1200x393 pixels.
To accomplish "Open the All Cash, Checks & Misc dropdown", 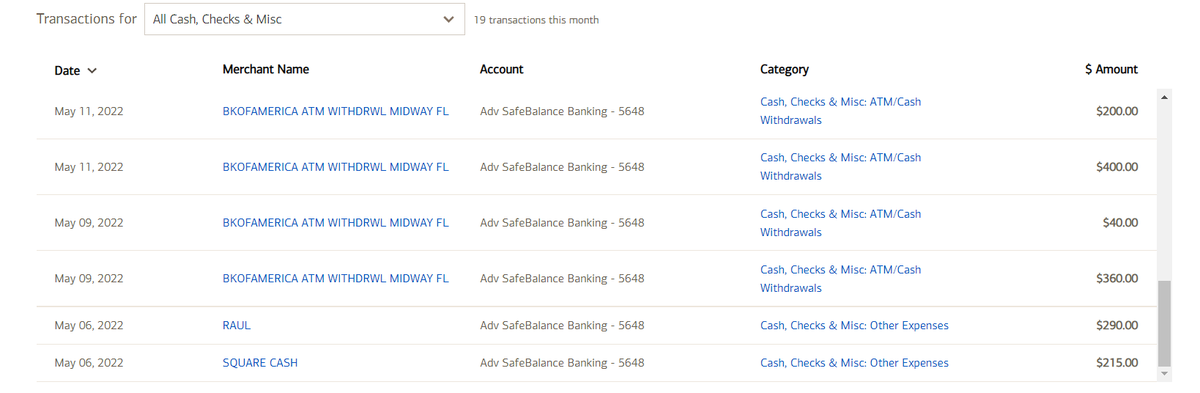I will pyautogui.click(x=304, y=19).
